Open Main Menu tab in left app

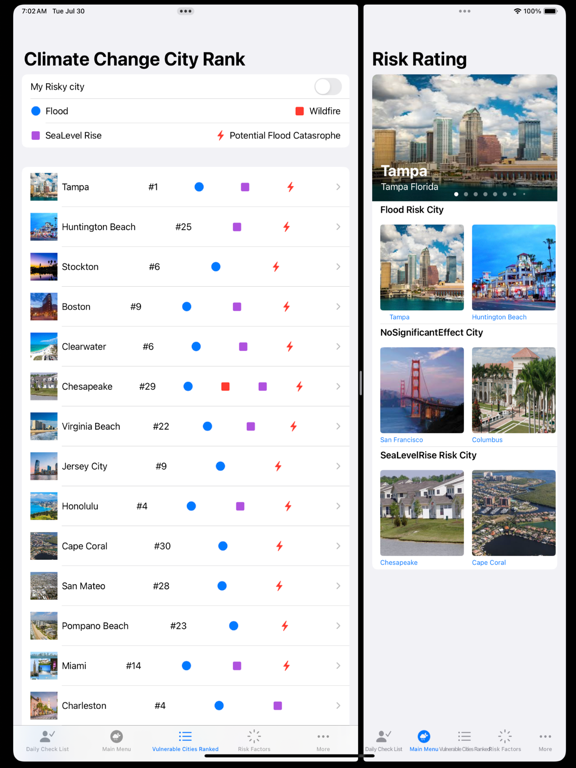(x=117, y=741)
